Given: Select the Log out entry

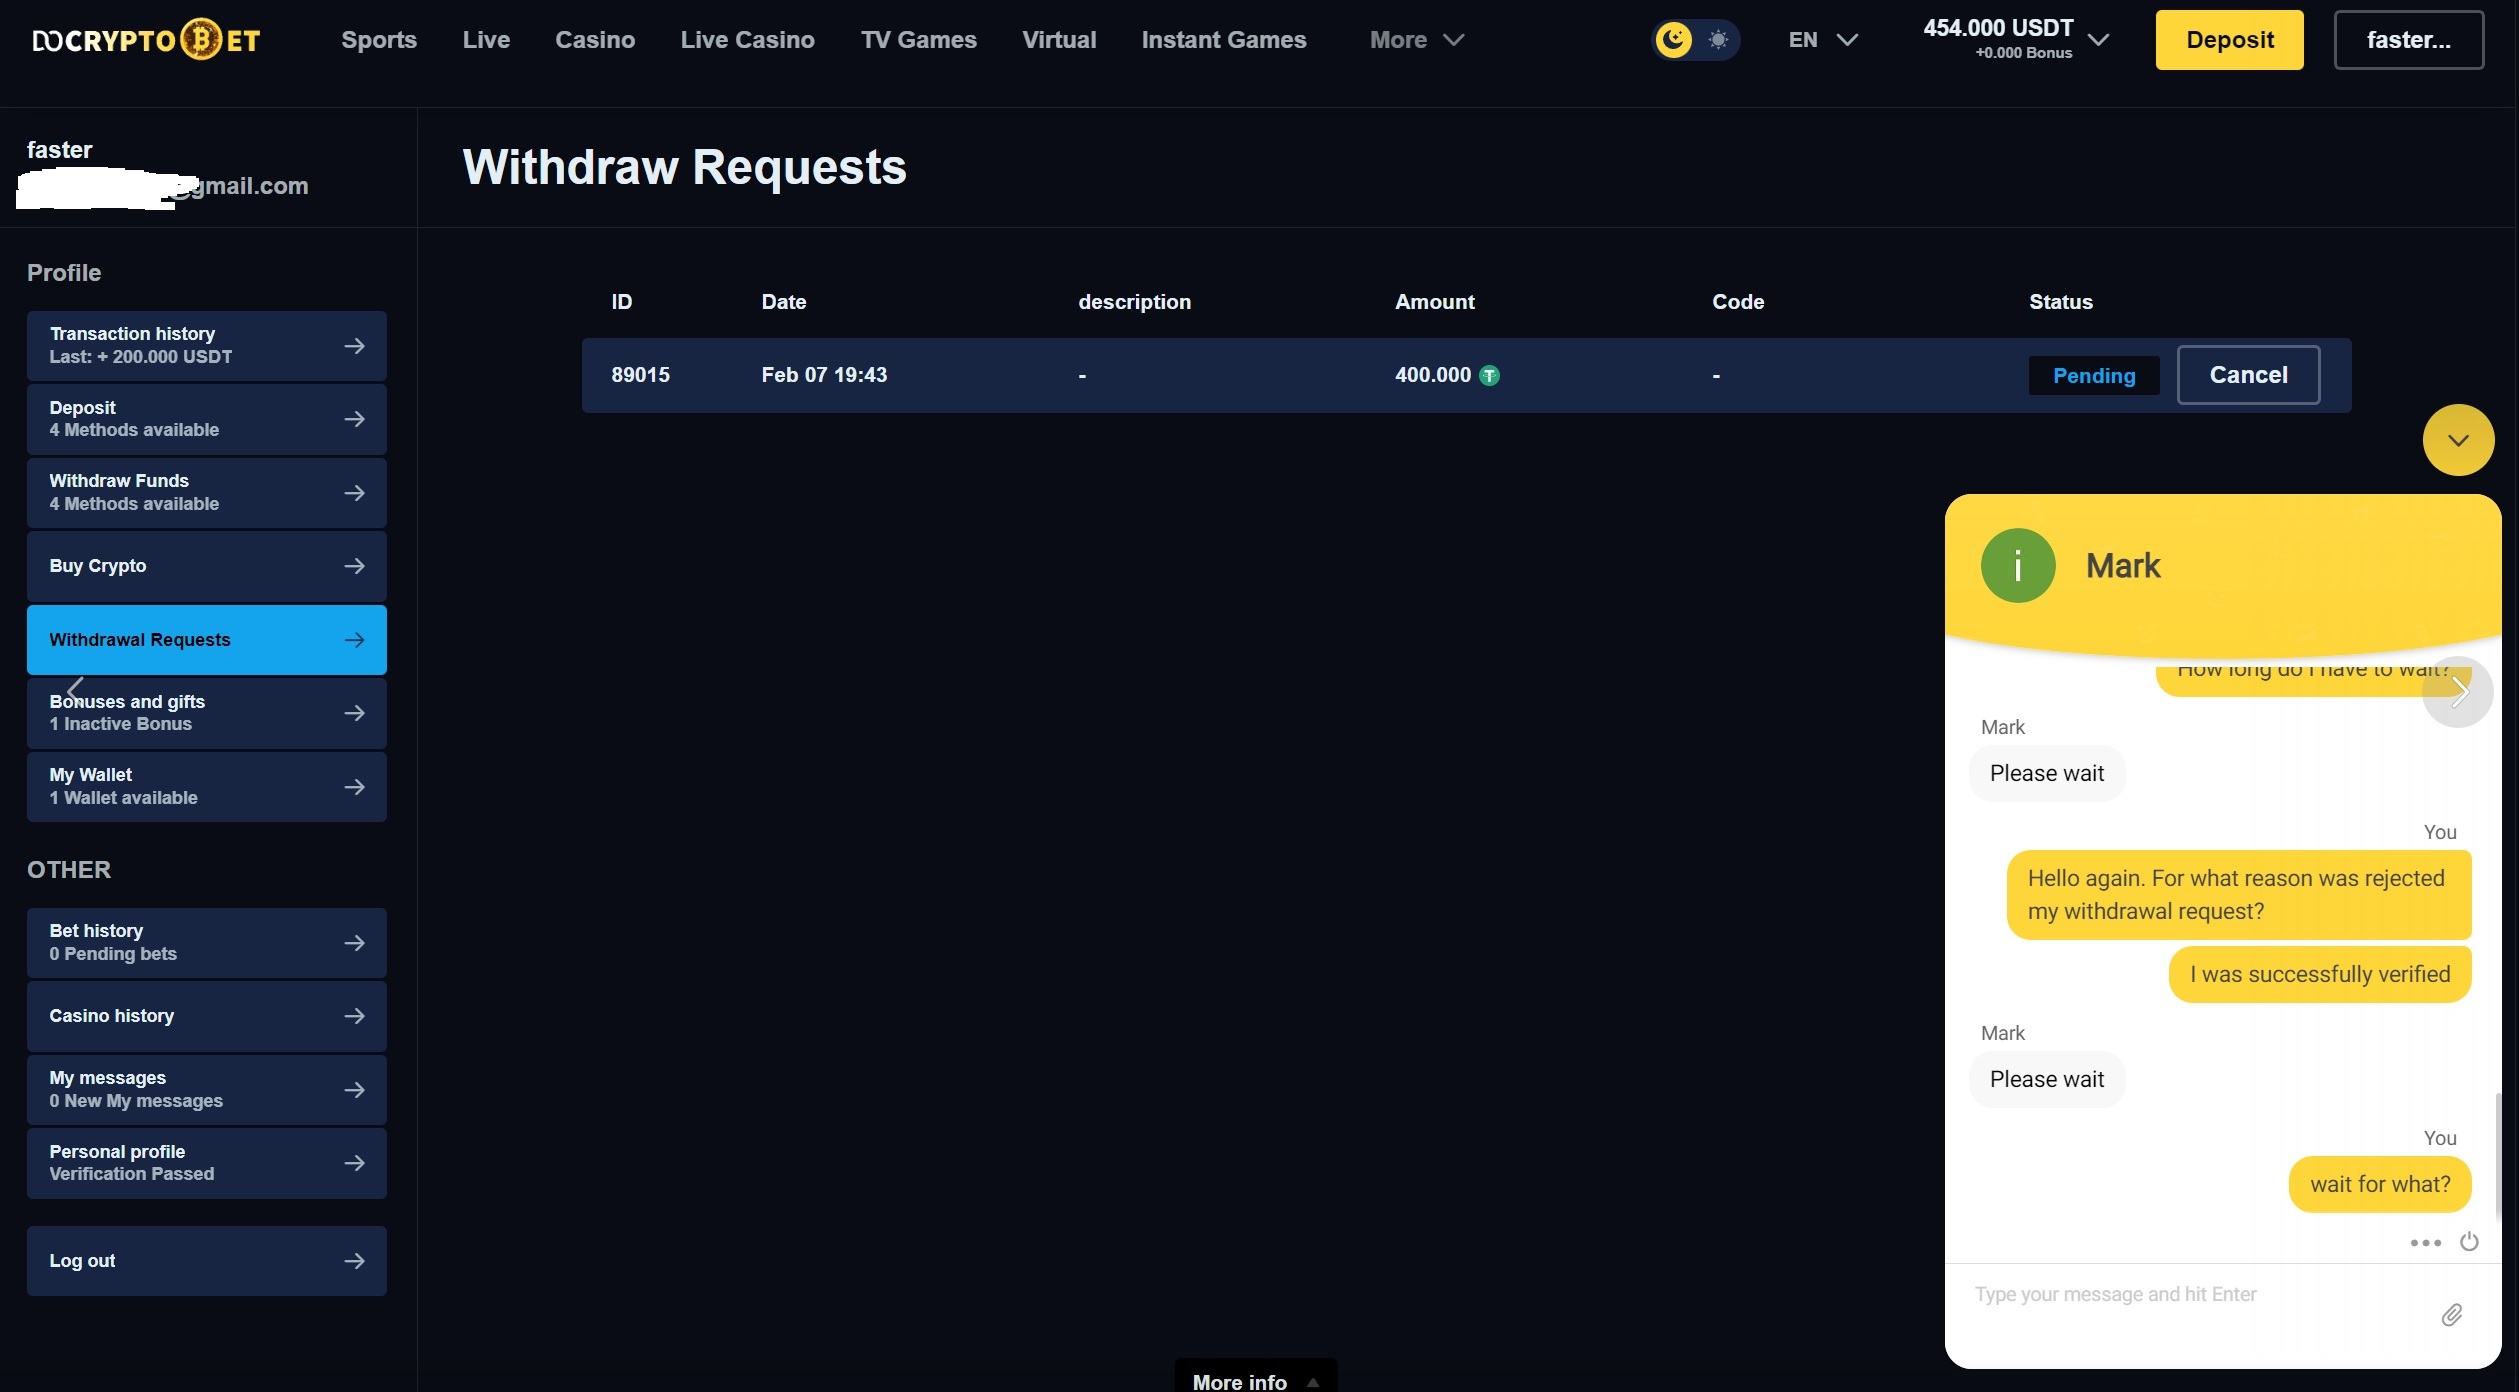Looking at the screenshot, I should 207,1261.
